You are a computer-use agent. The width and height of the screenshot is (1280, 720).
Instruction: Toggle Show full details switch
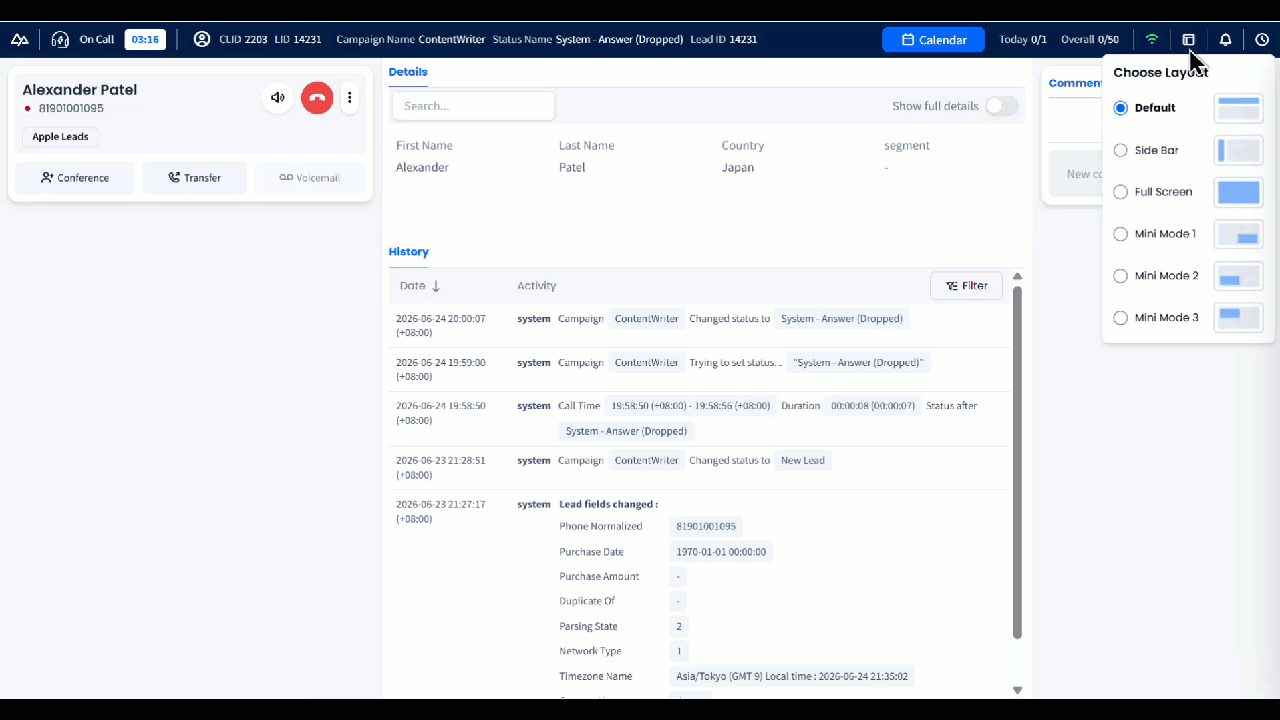pyautogui.click(x=1001, y=106)
